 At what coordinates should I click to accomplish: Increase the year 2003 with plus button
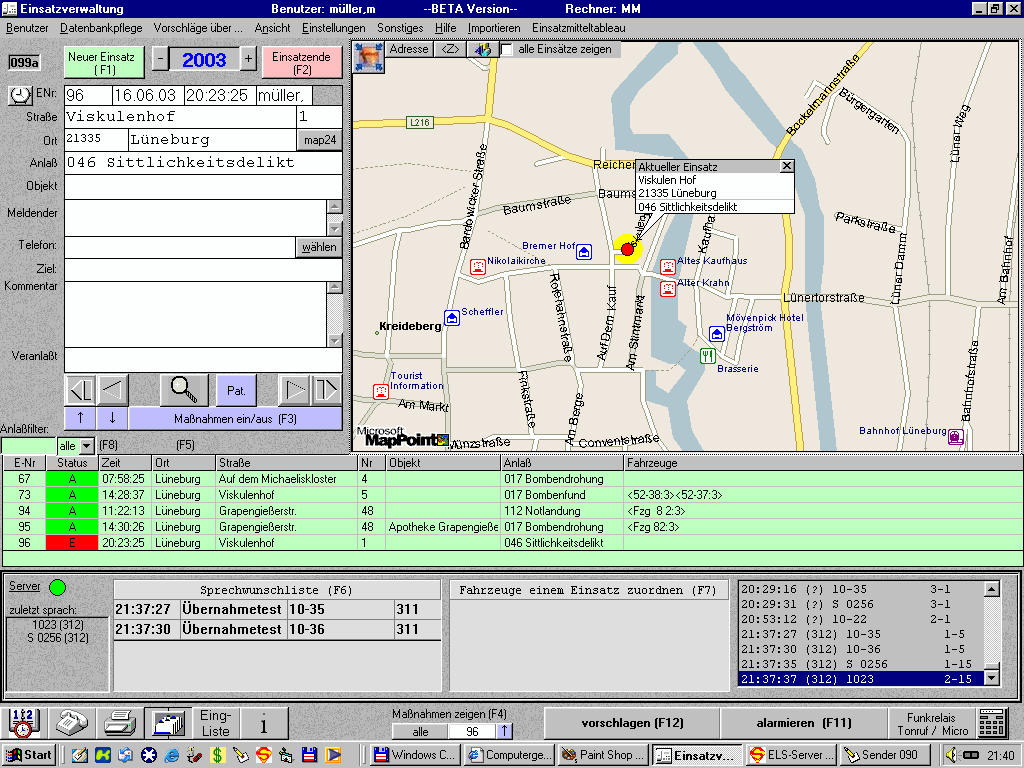(249, 60)
